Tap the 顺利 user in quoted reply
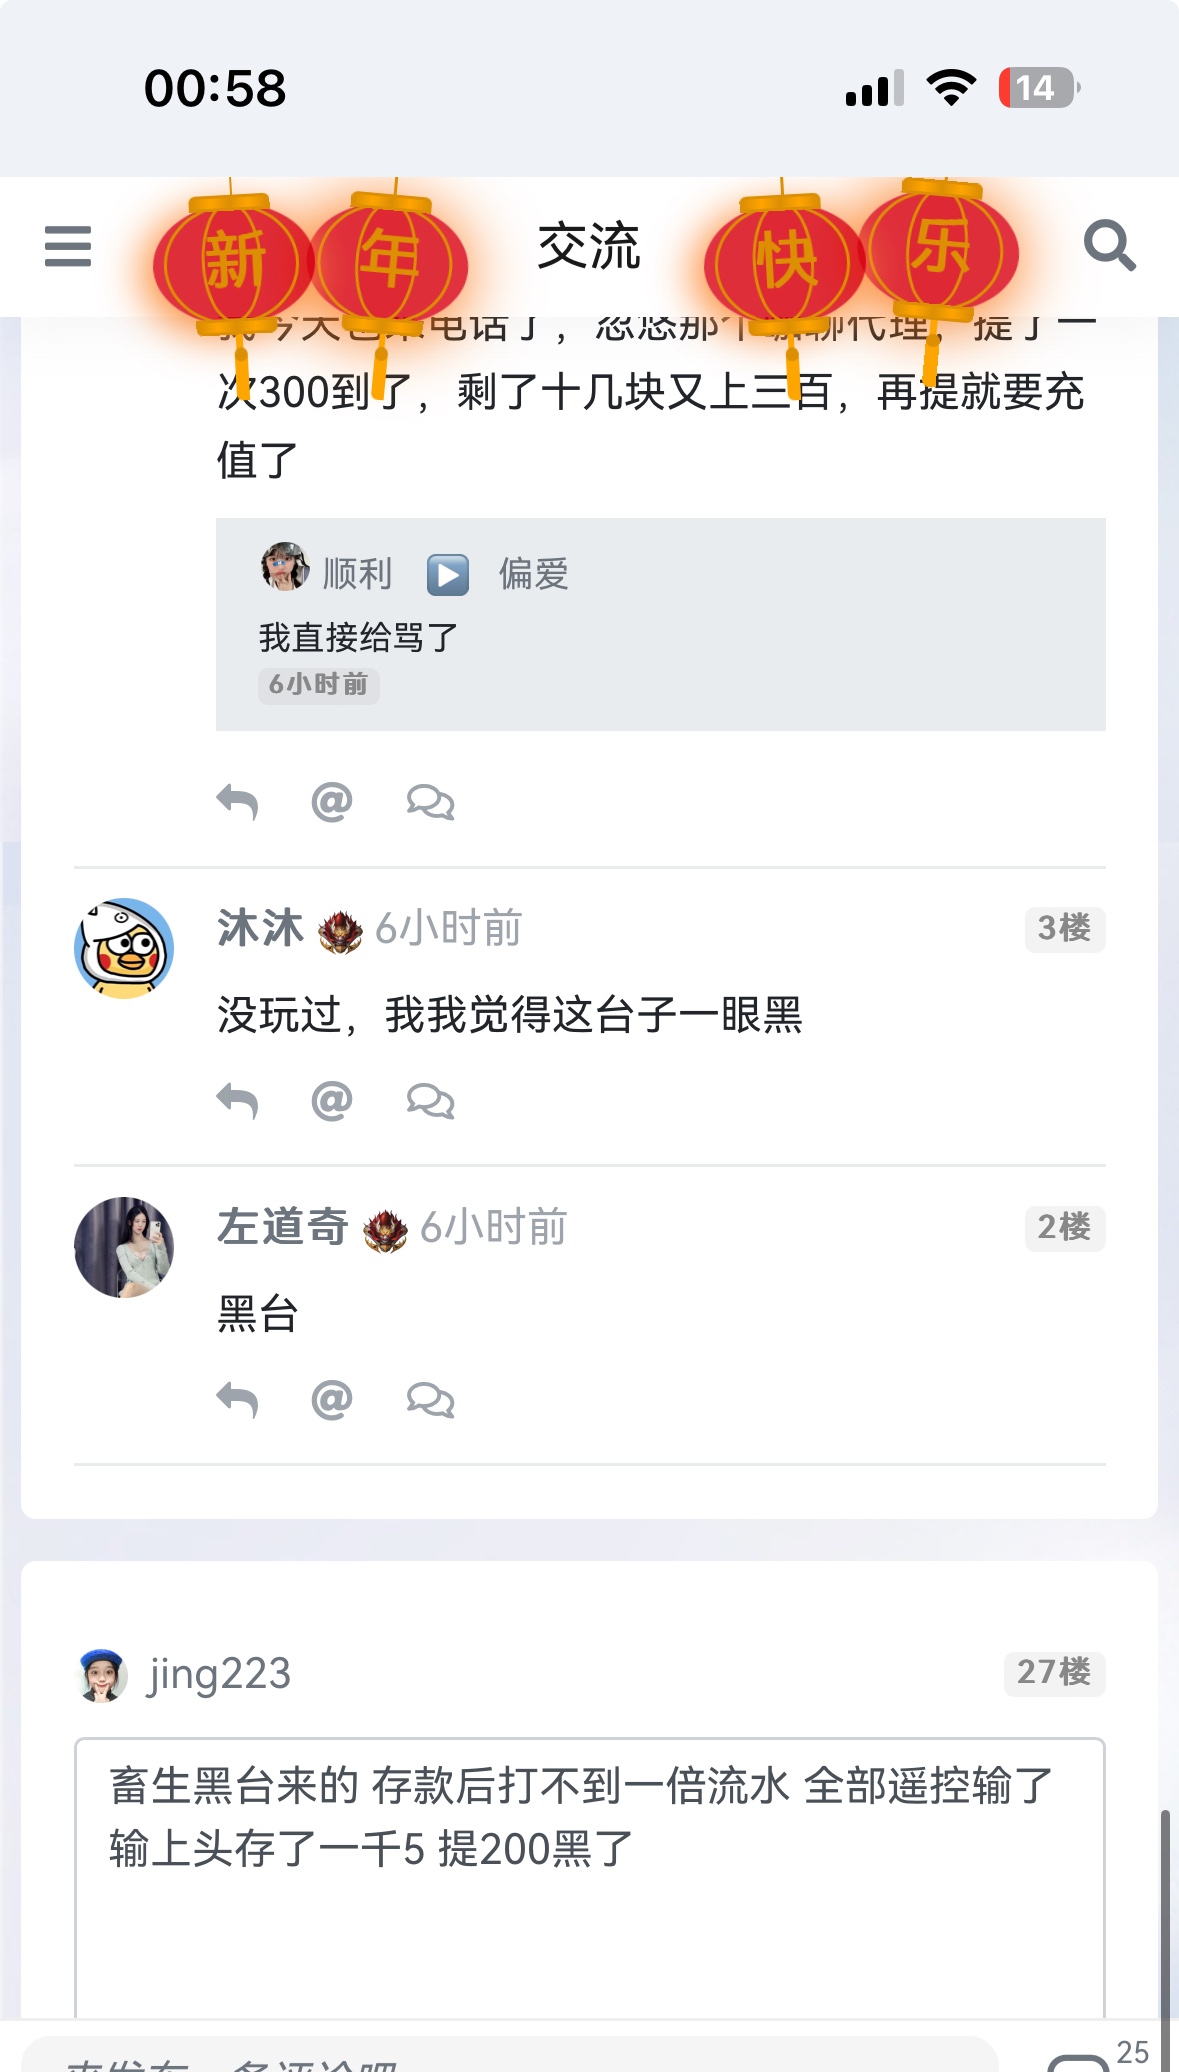This screenshot has width=1179, height=2072. [x=356, y=574]
